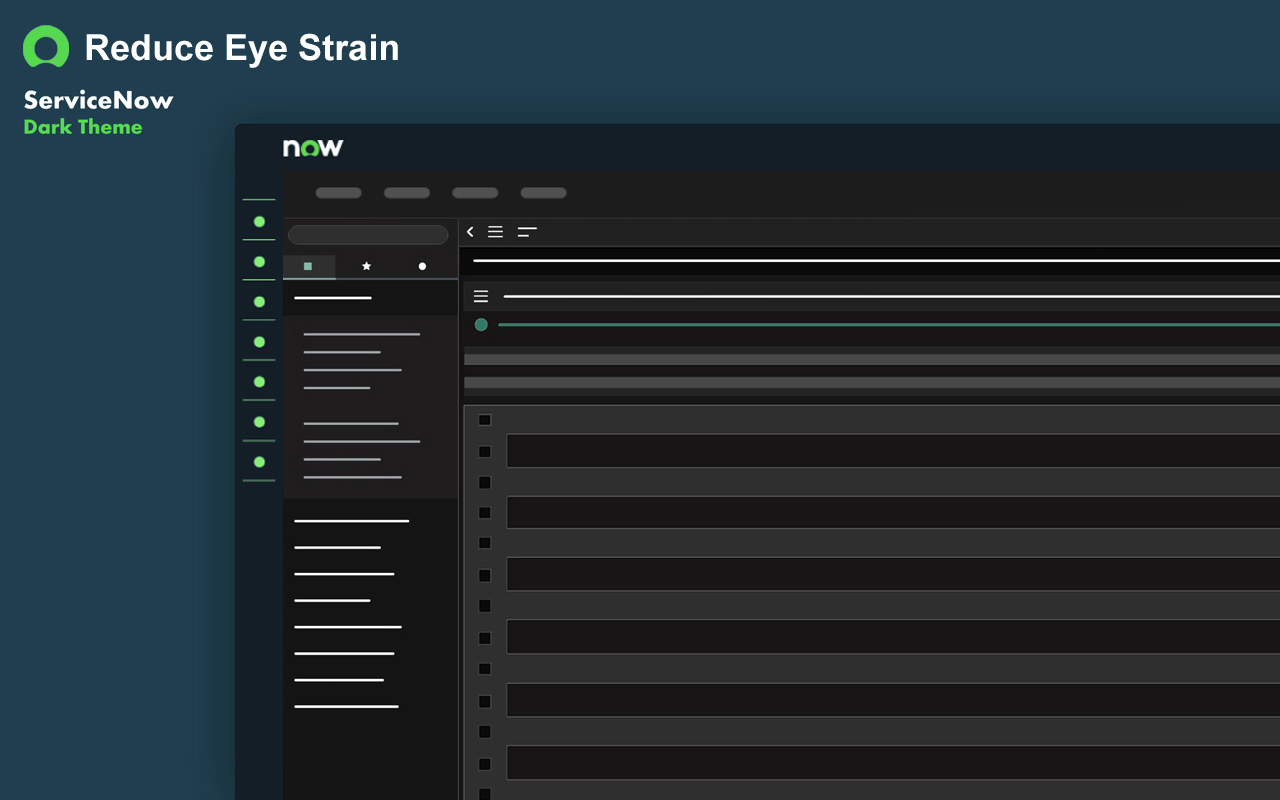
Task: Click the green record indicator dot on the highlighted row
Action: 481,325
